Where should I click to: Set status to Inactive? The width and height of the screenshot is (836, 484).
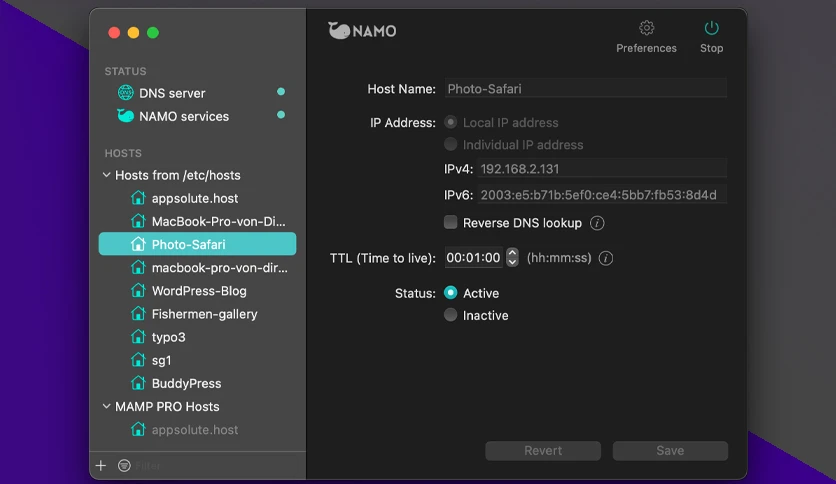[451, 315]
